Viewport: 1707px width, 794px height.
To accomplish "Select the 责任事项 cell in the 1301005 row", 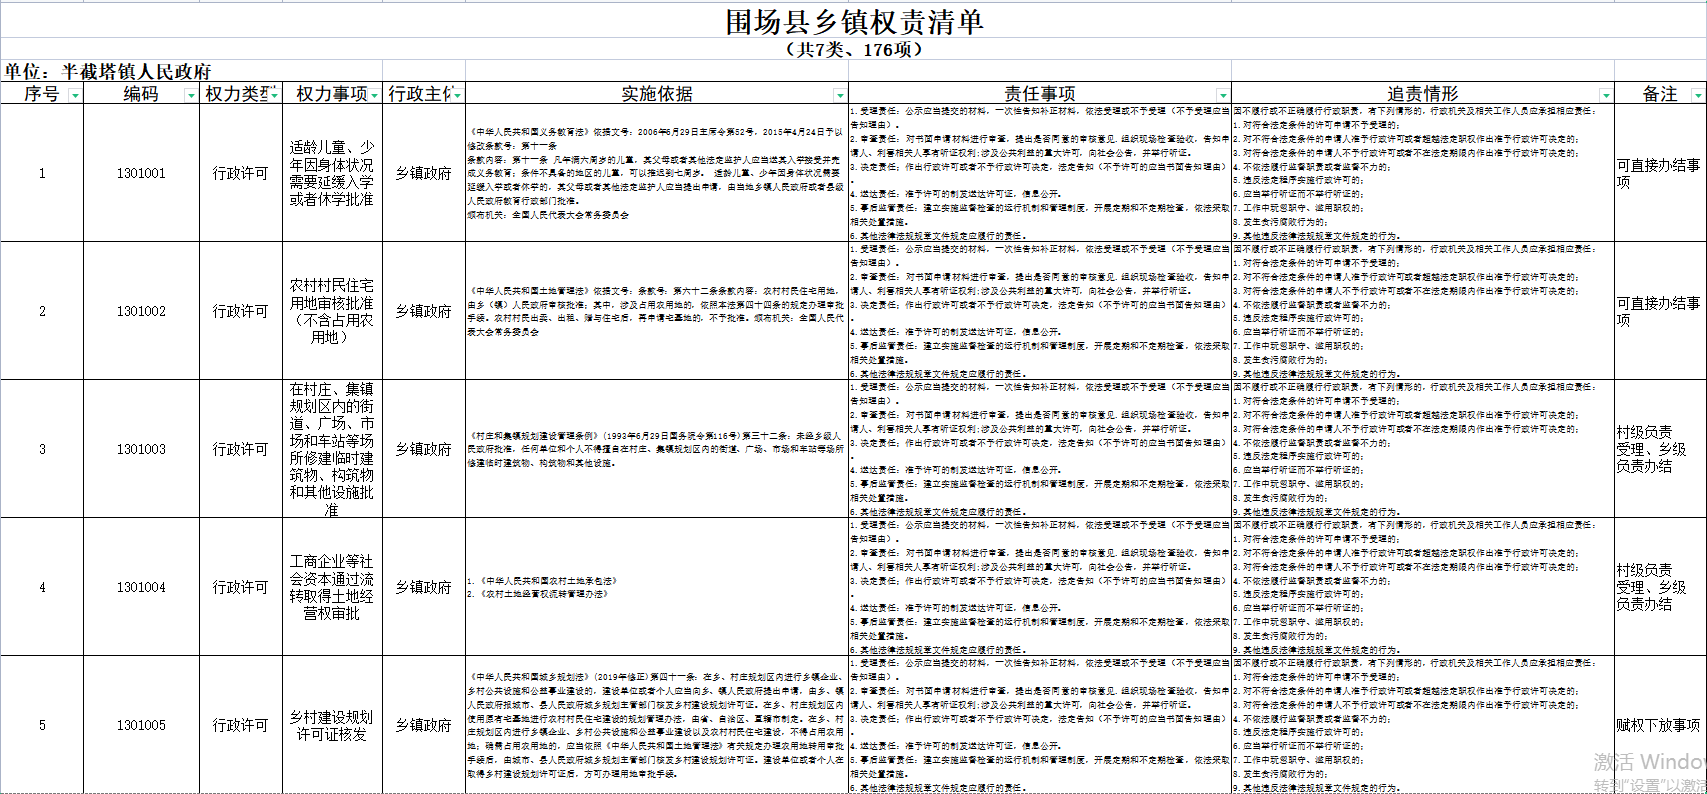I will [x=1040, y=725].
